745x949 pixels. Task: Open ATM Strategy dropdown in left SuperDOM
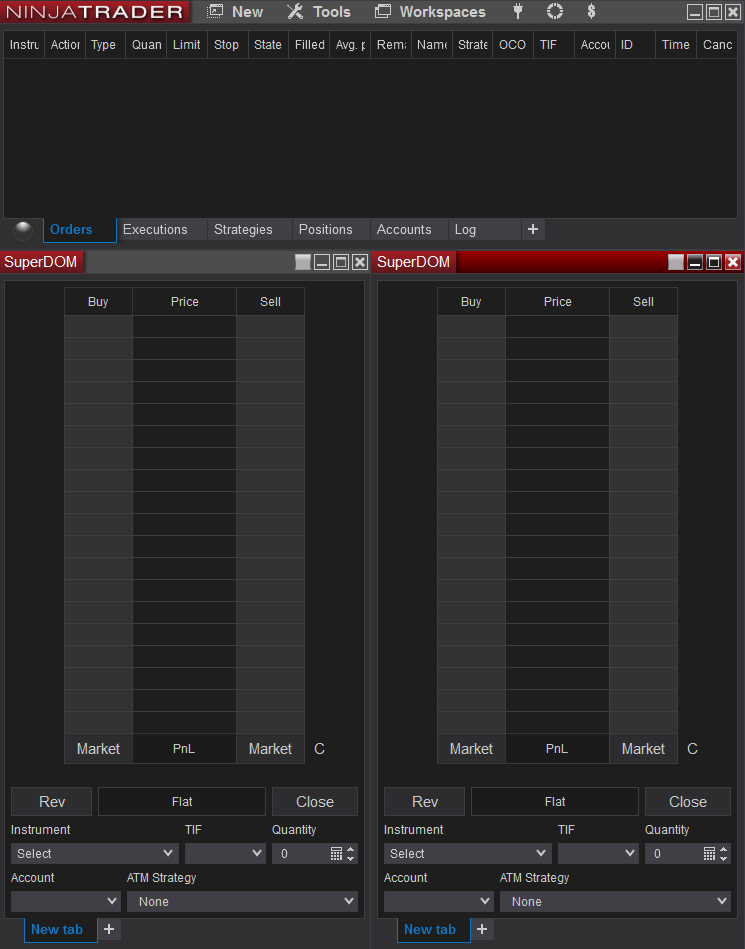[x=242, y=901]
